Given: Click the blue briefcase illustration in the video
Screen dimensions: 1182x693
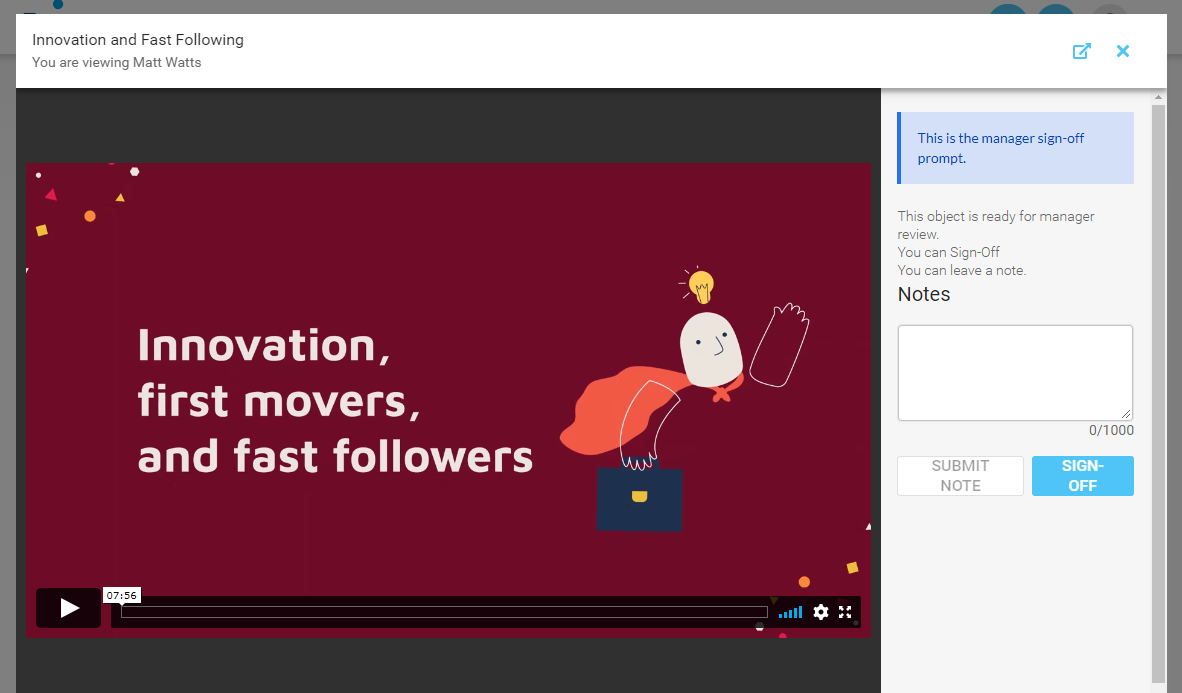Looking at the screenshot, I should point(639,498).
